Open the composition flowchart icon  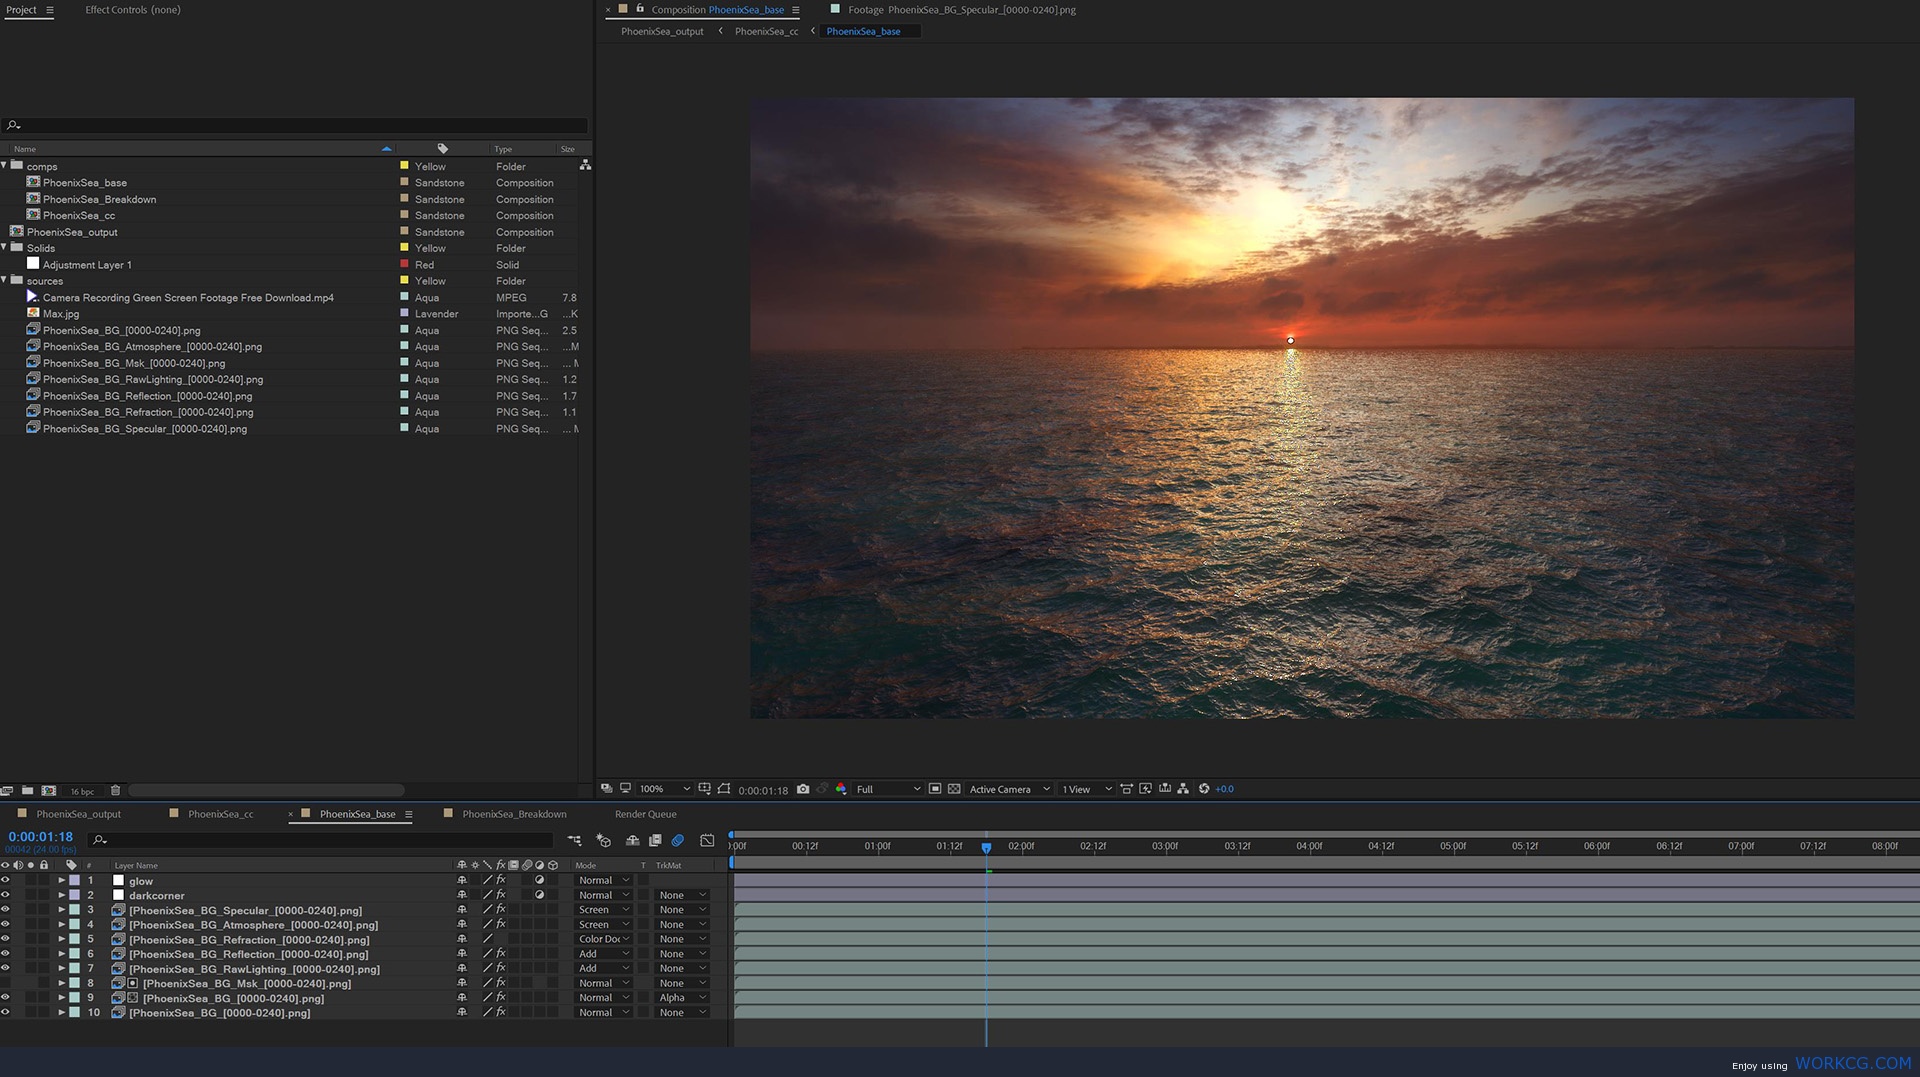[x=1183, y=789]
